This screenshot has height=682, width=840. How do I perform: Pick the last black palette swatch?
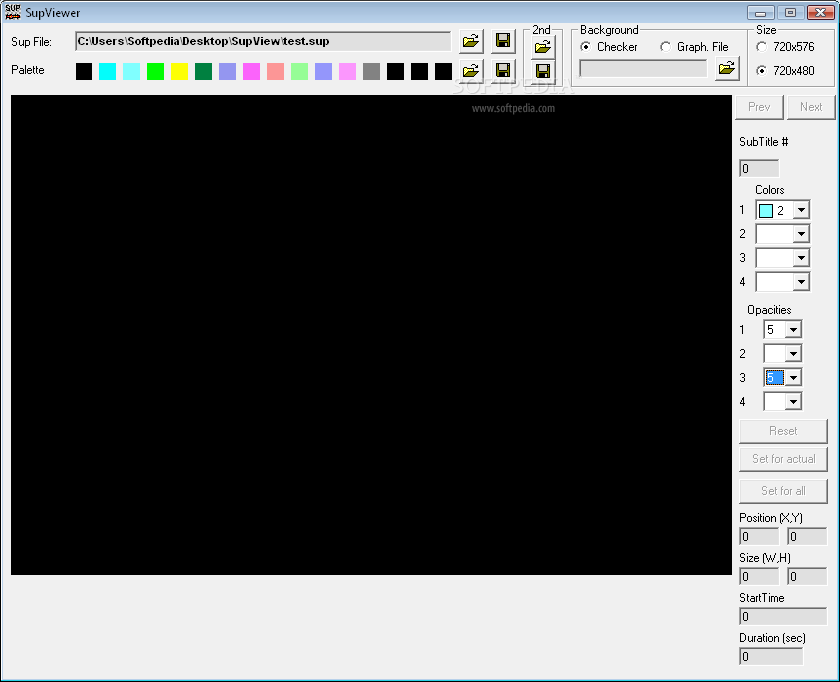point(443,71)
